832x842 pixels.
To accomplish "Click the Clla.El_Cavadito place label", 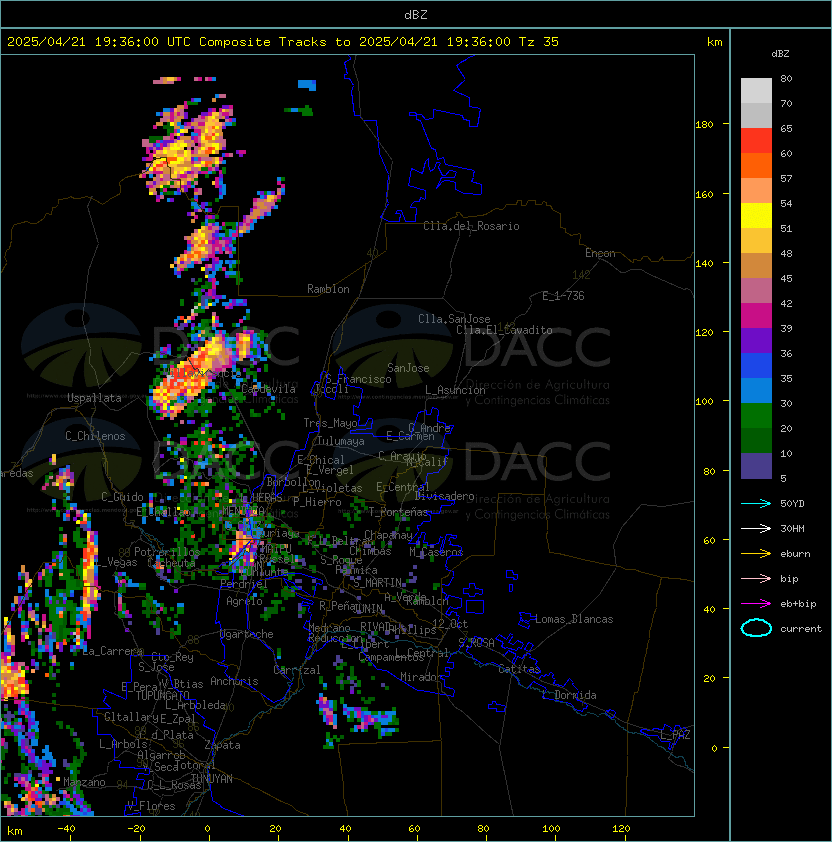I will pyautogui.click(x=504, y=330).
